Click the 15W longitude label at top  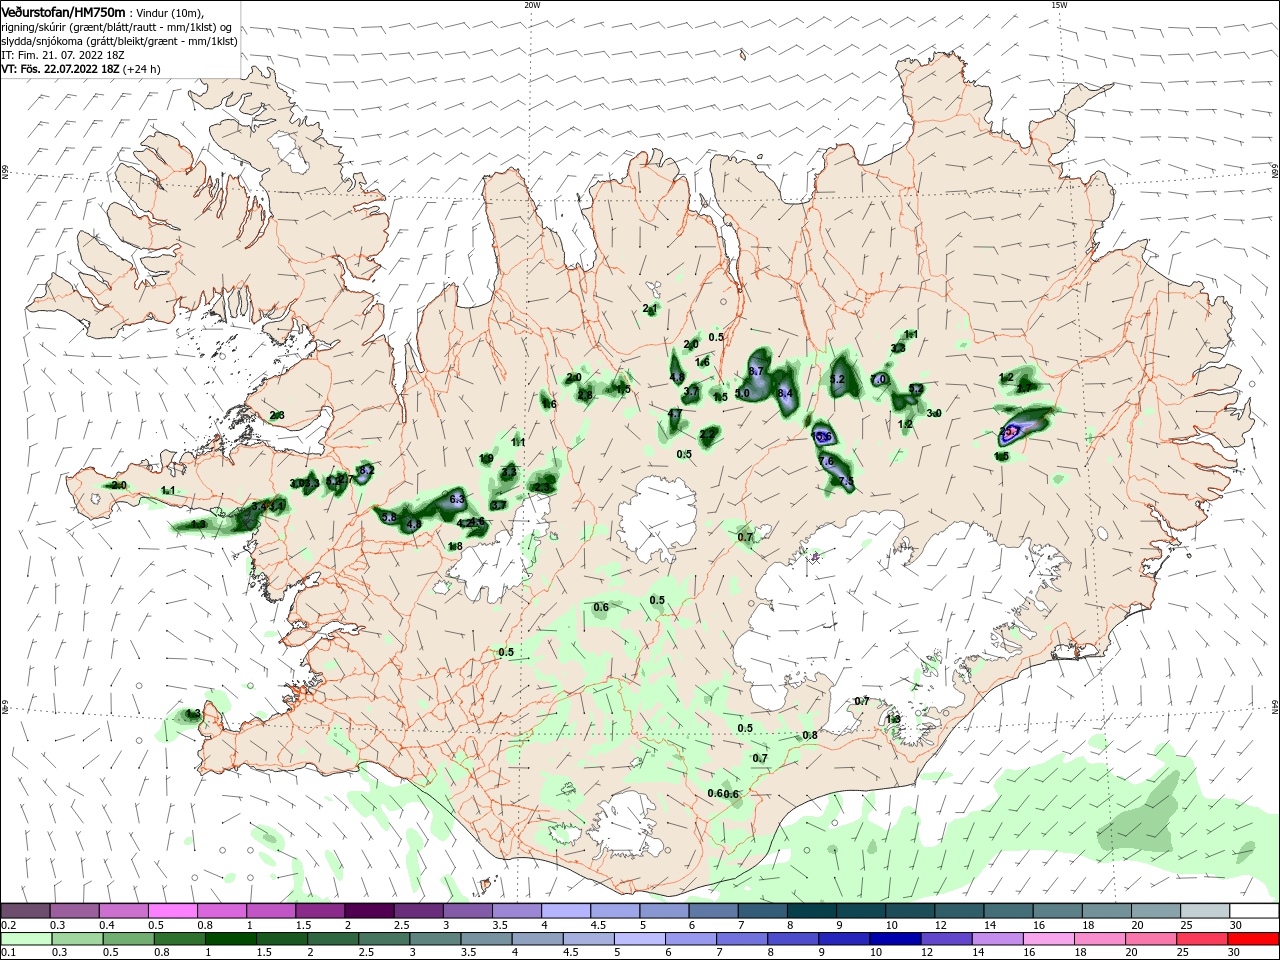pos(1059,5)
